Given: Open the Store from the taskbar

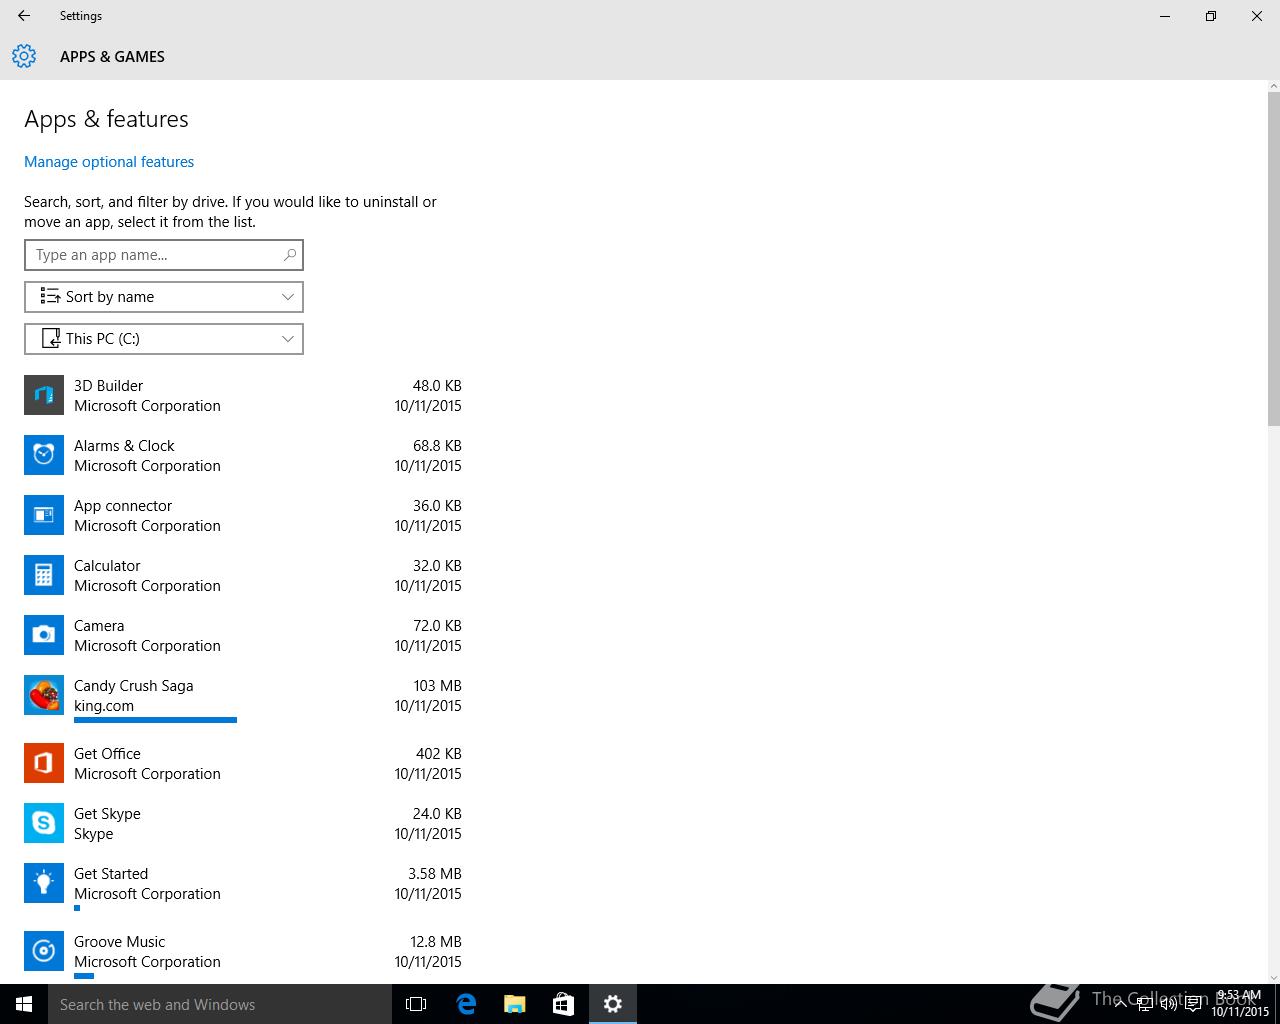Looking at the screenshot, I should [564, 1004].
